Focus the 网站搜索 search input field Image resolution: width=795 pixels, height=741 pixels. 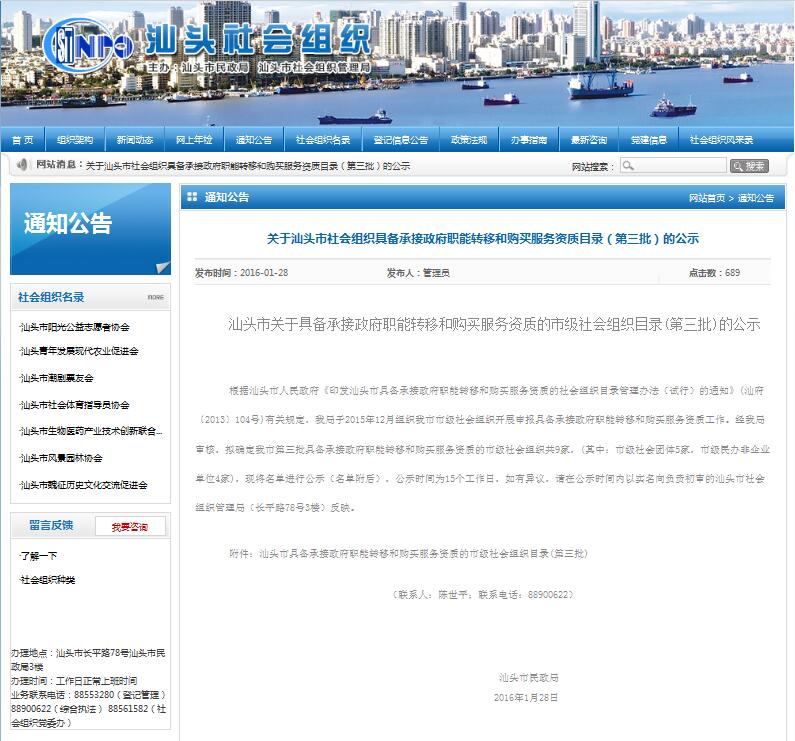pyautogui.click(x=672, y=166)
